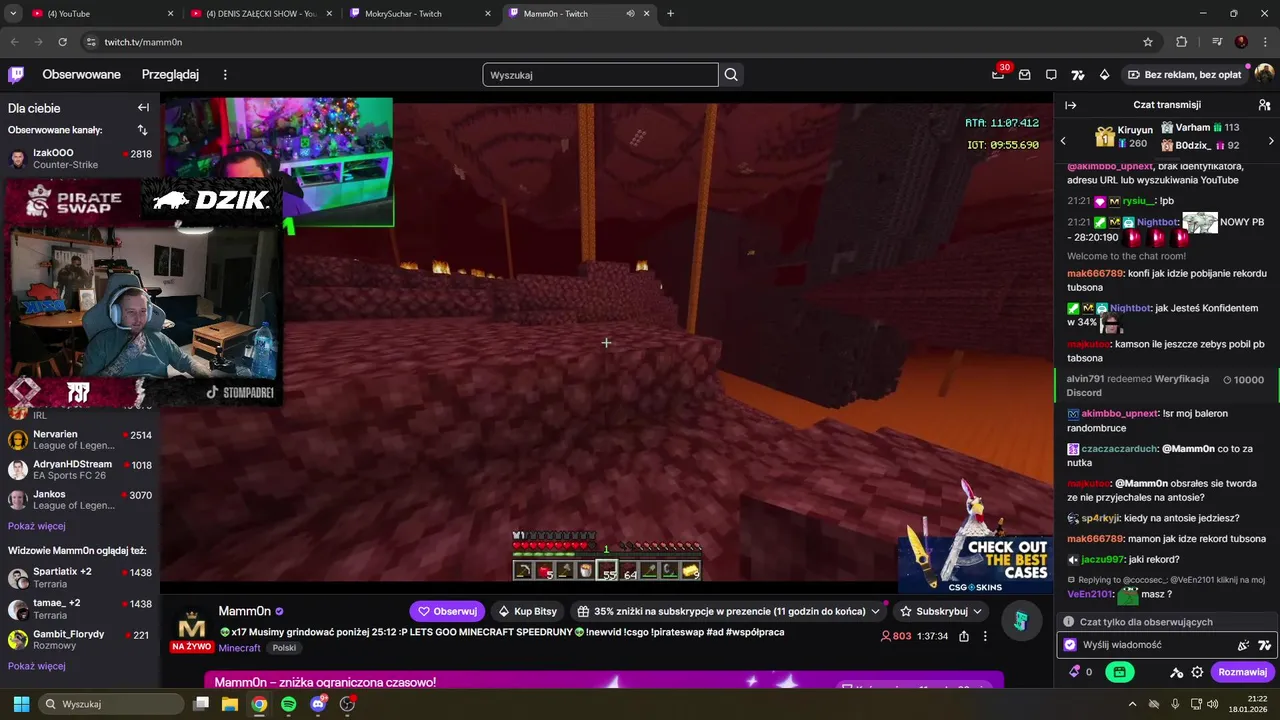The width and height of the screenshot is (1280, 720).
Task: Open stream more options three dots
Action: (x=985, y=636)
